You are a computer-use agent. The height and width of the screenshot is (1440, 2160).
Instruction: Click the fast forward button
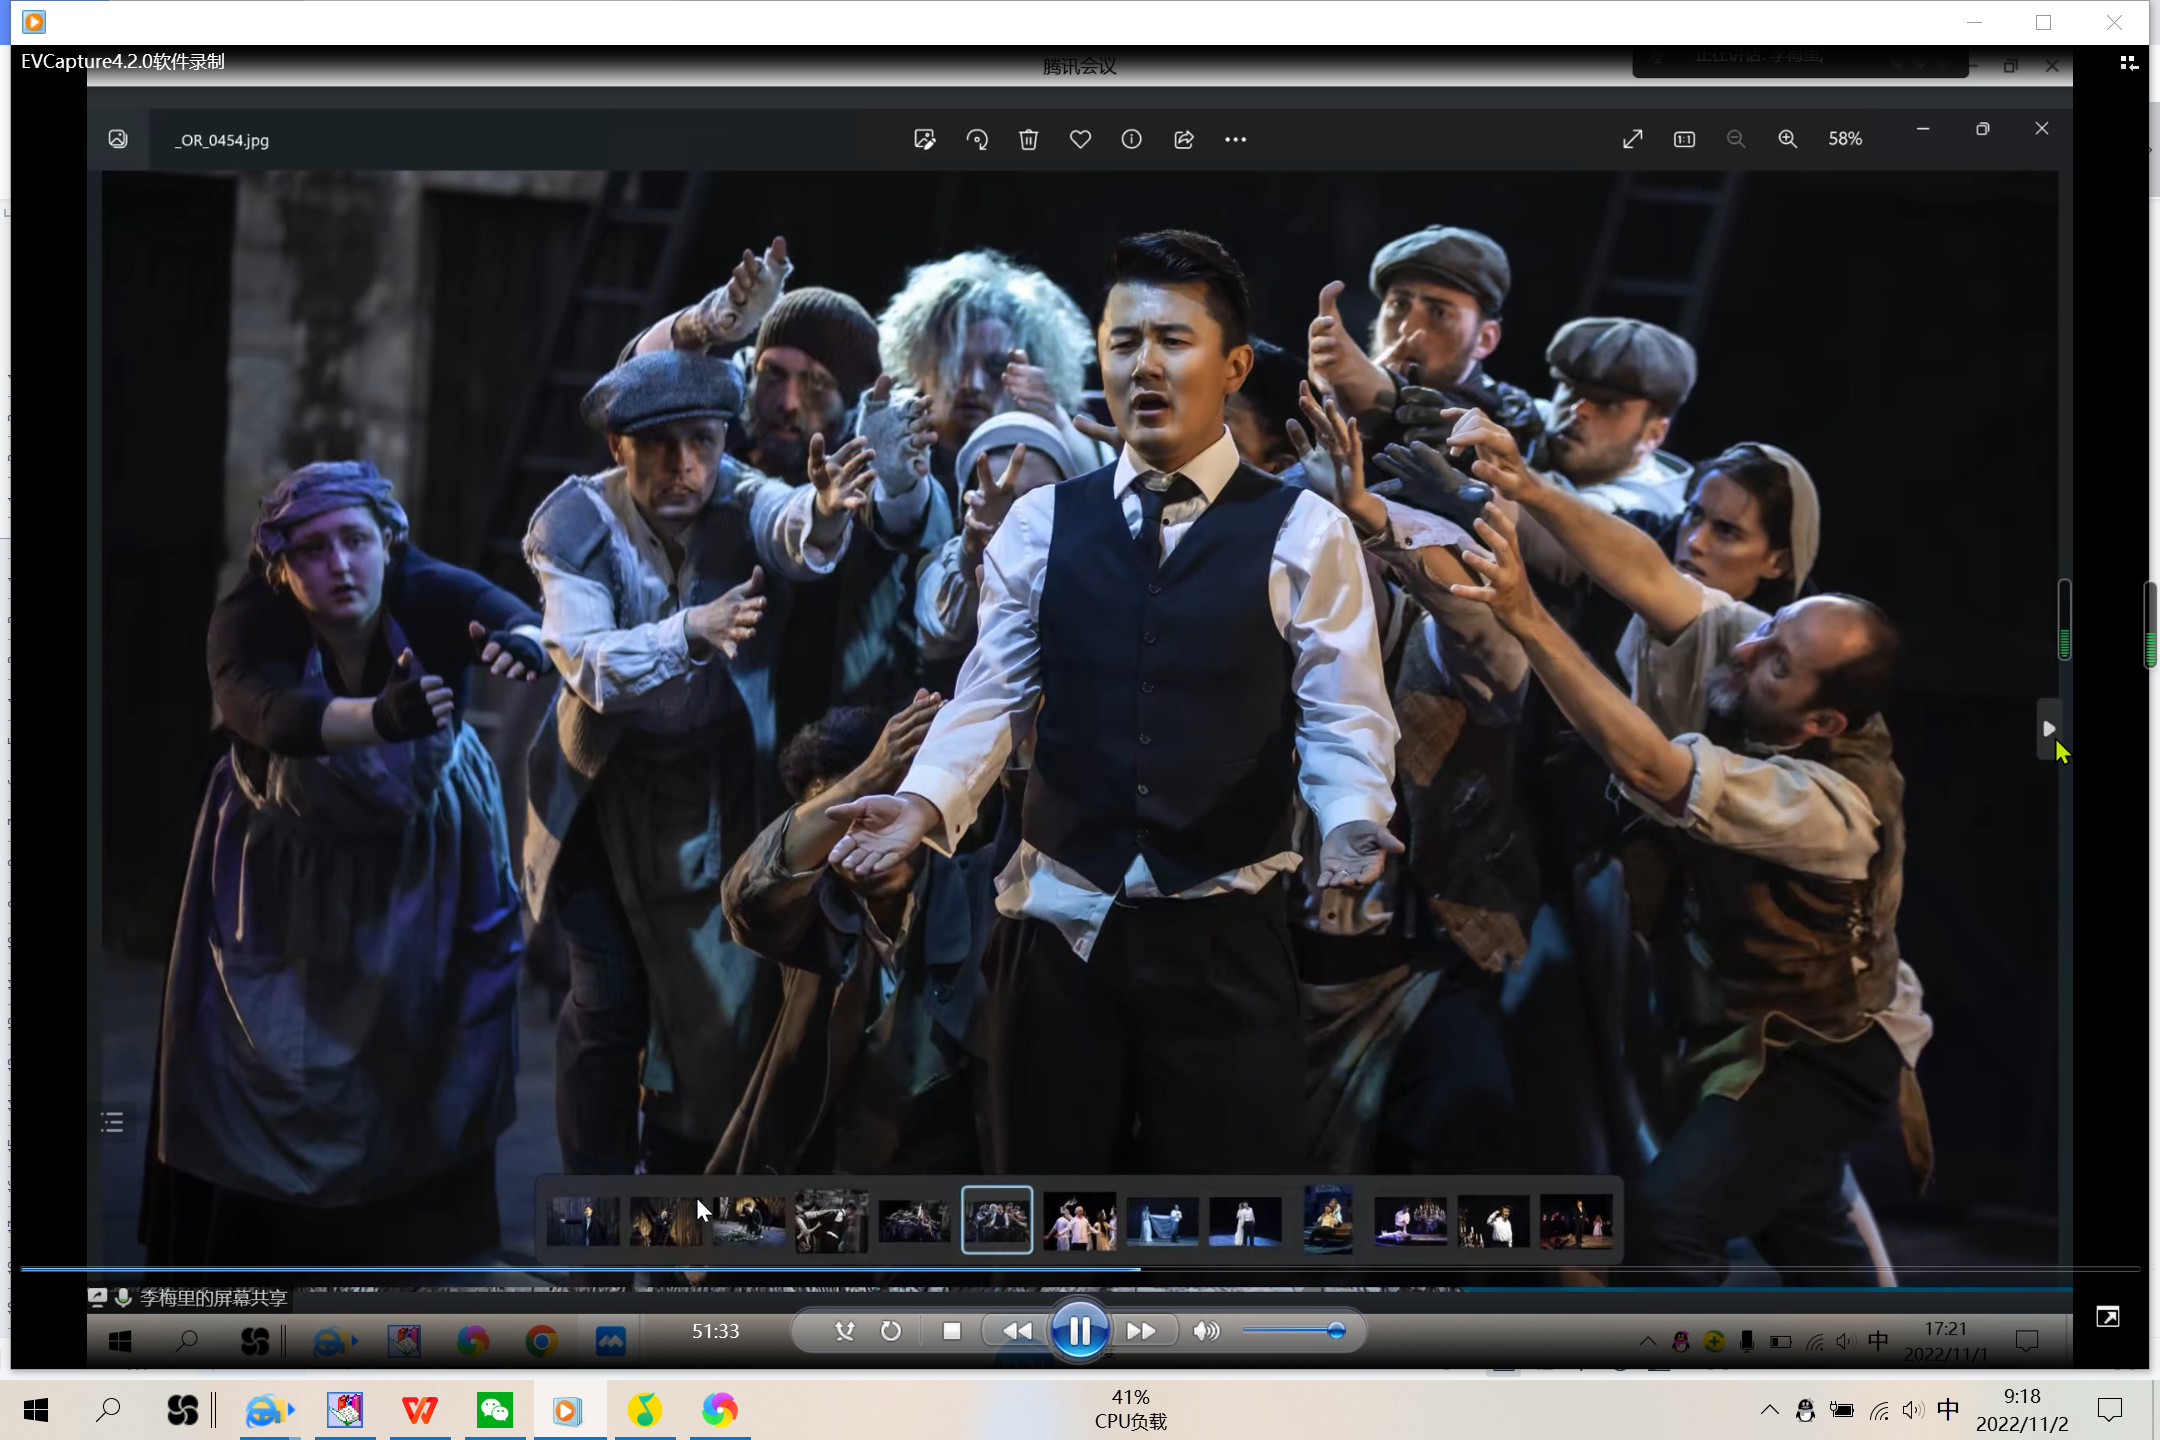[x=1140, y=1331]
